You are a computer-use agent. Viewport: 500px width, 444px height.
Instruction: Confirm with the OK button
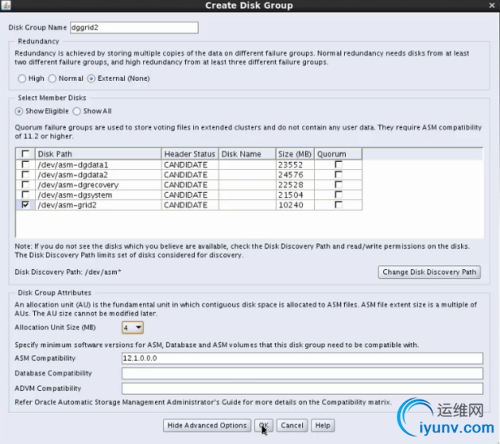pyautogui.click(x=264, y=425)
